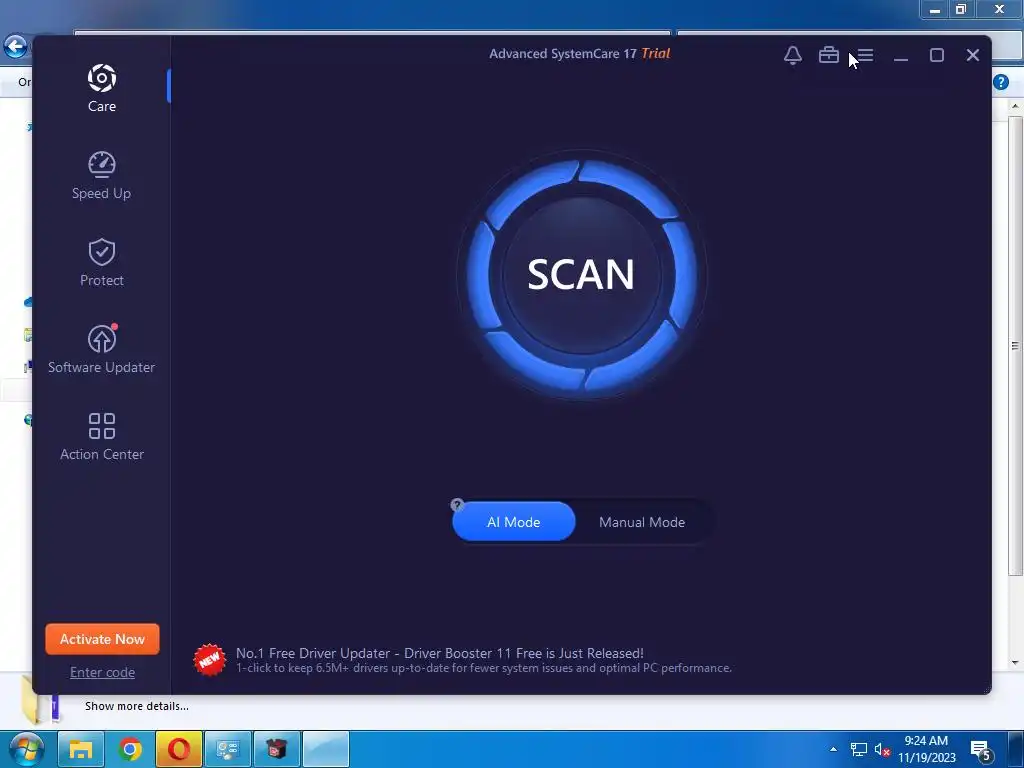Click back arrow in the background window

click(x=15, y=46)
